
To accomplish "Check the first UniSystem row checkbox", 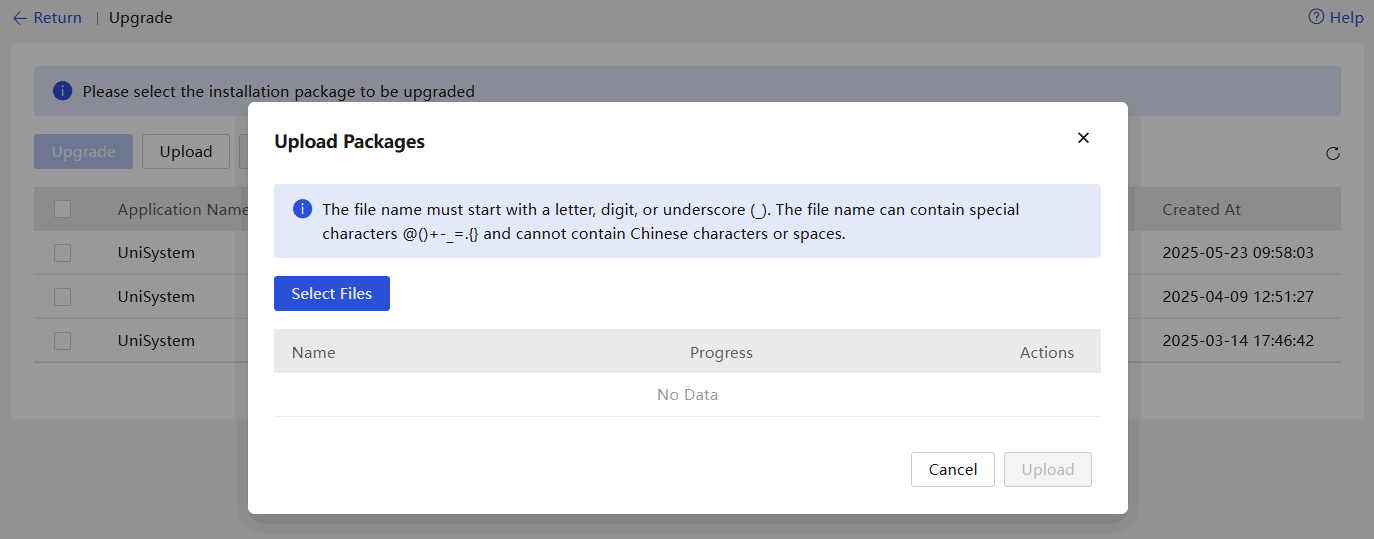I will pos(62,253).
